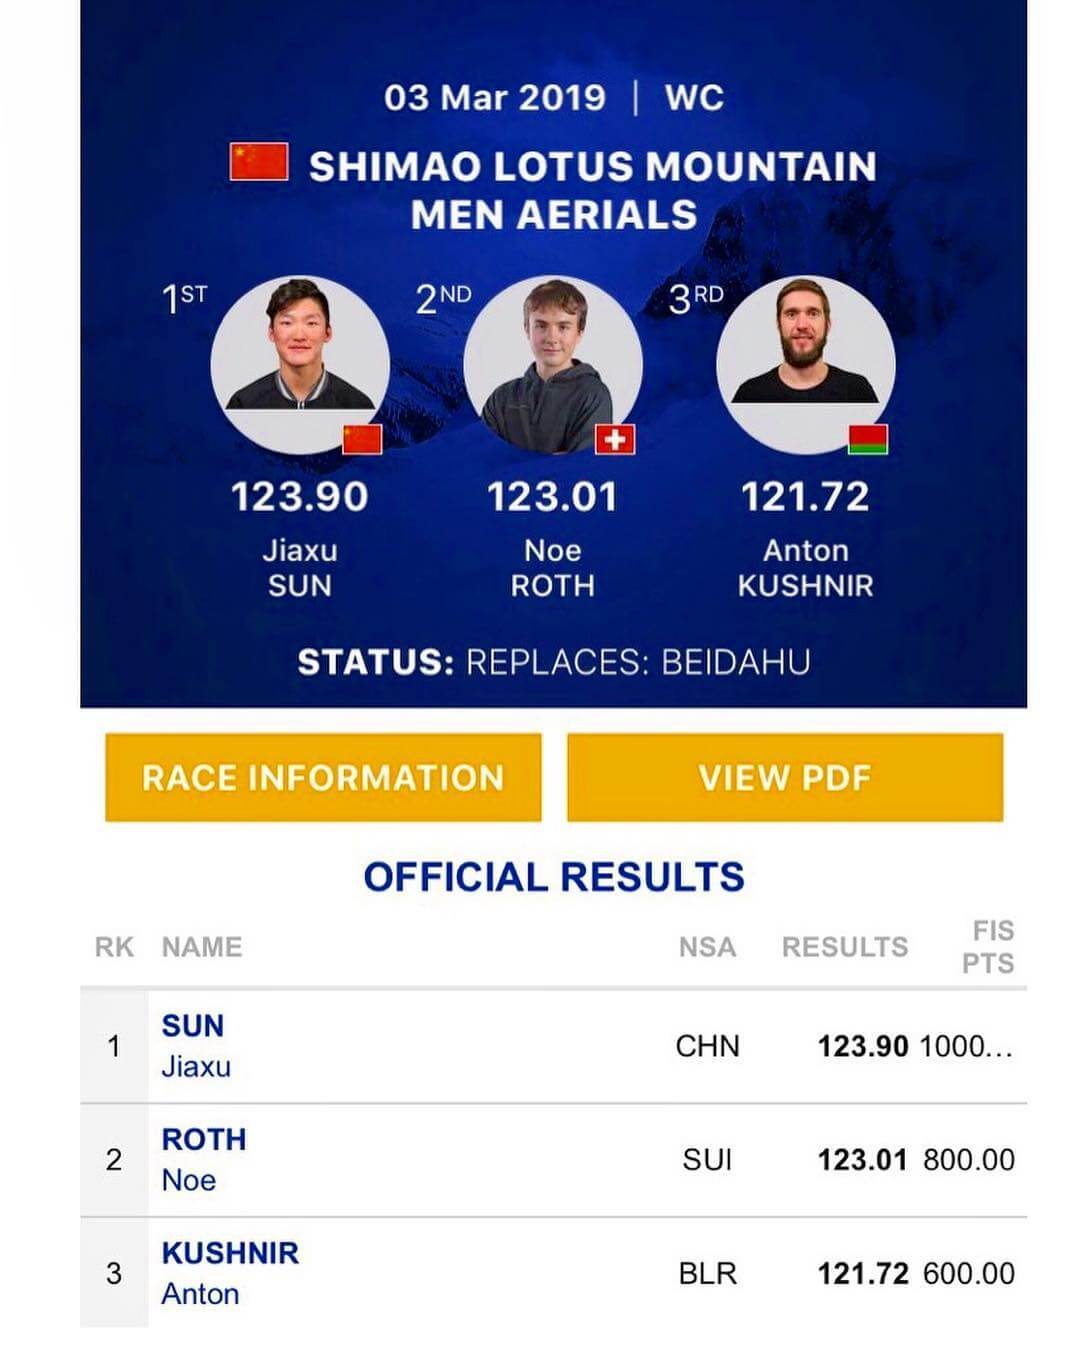Viewport: 1080px width, 1350px height.
Task: Click the FIS PTS column header
Action: tap(988, 947)
